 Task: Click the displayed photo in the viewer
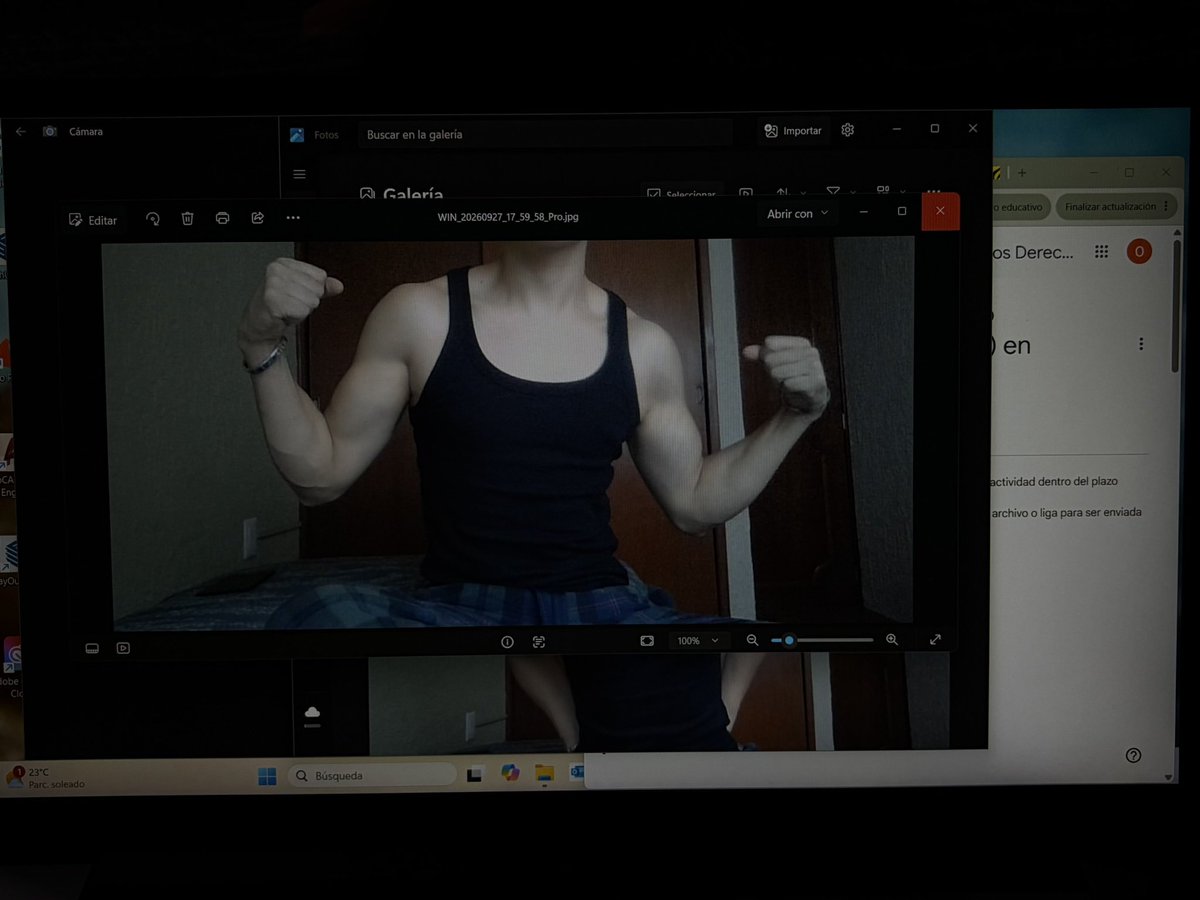(508, 432)
